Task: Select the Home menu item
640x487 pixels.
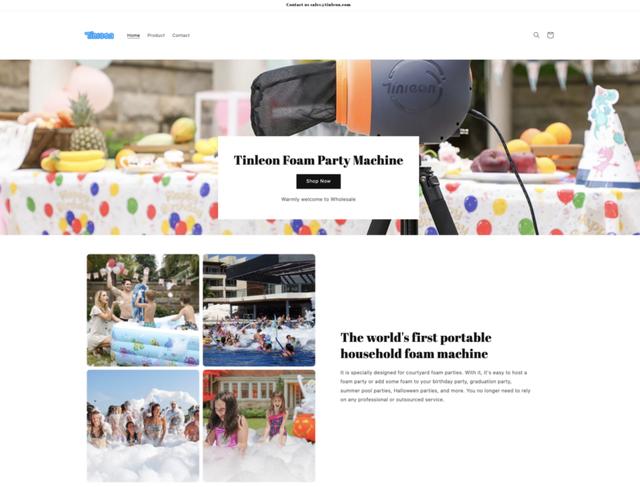Action: click(133, 36)
